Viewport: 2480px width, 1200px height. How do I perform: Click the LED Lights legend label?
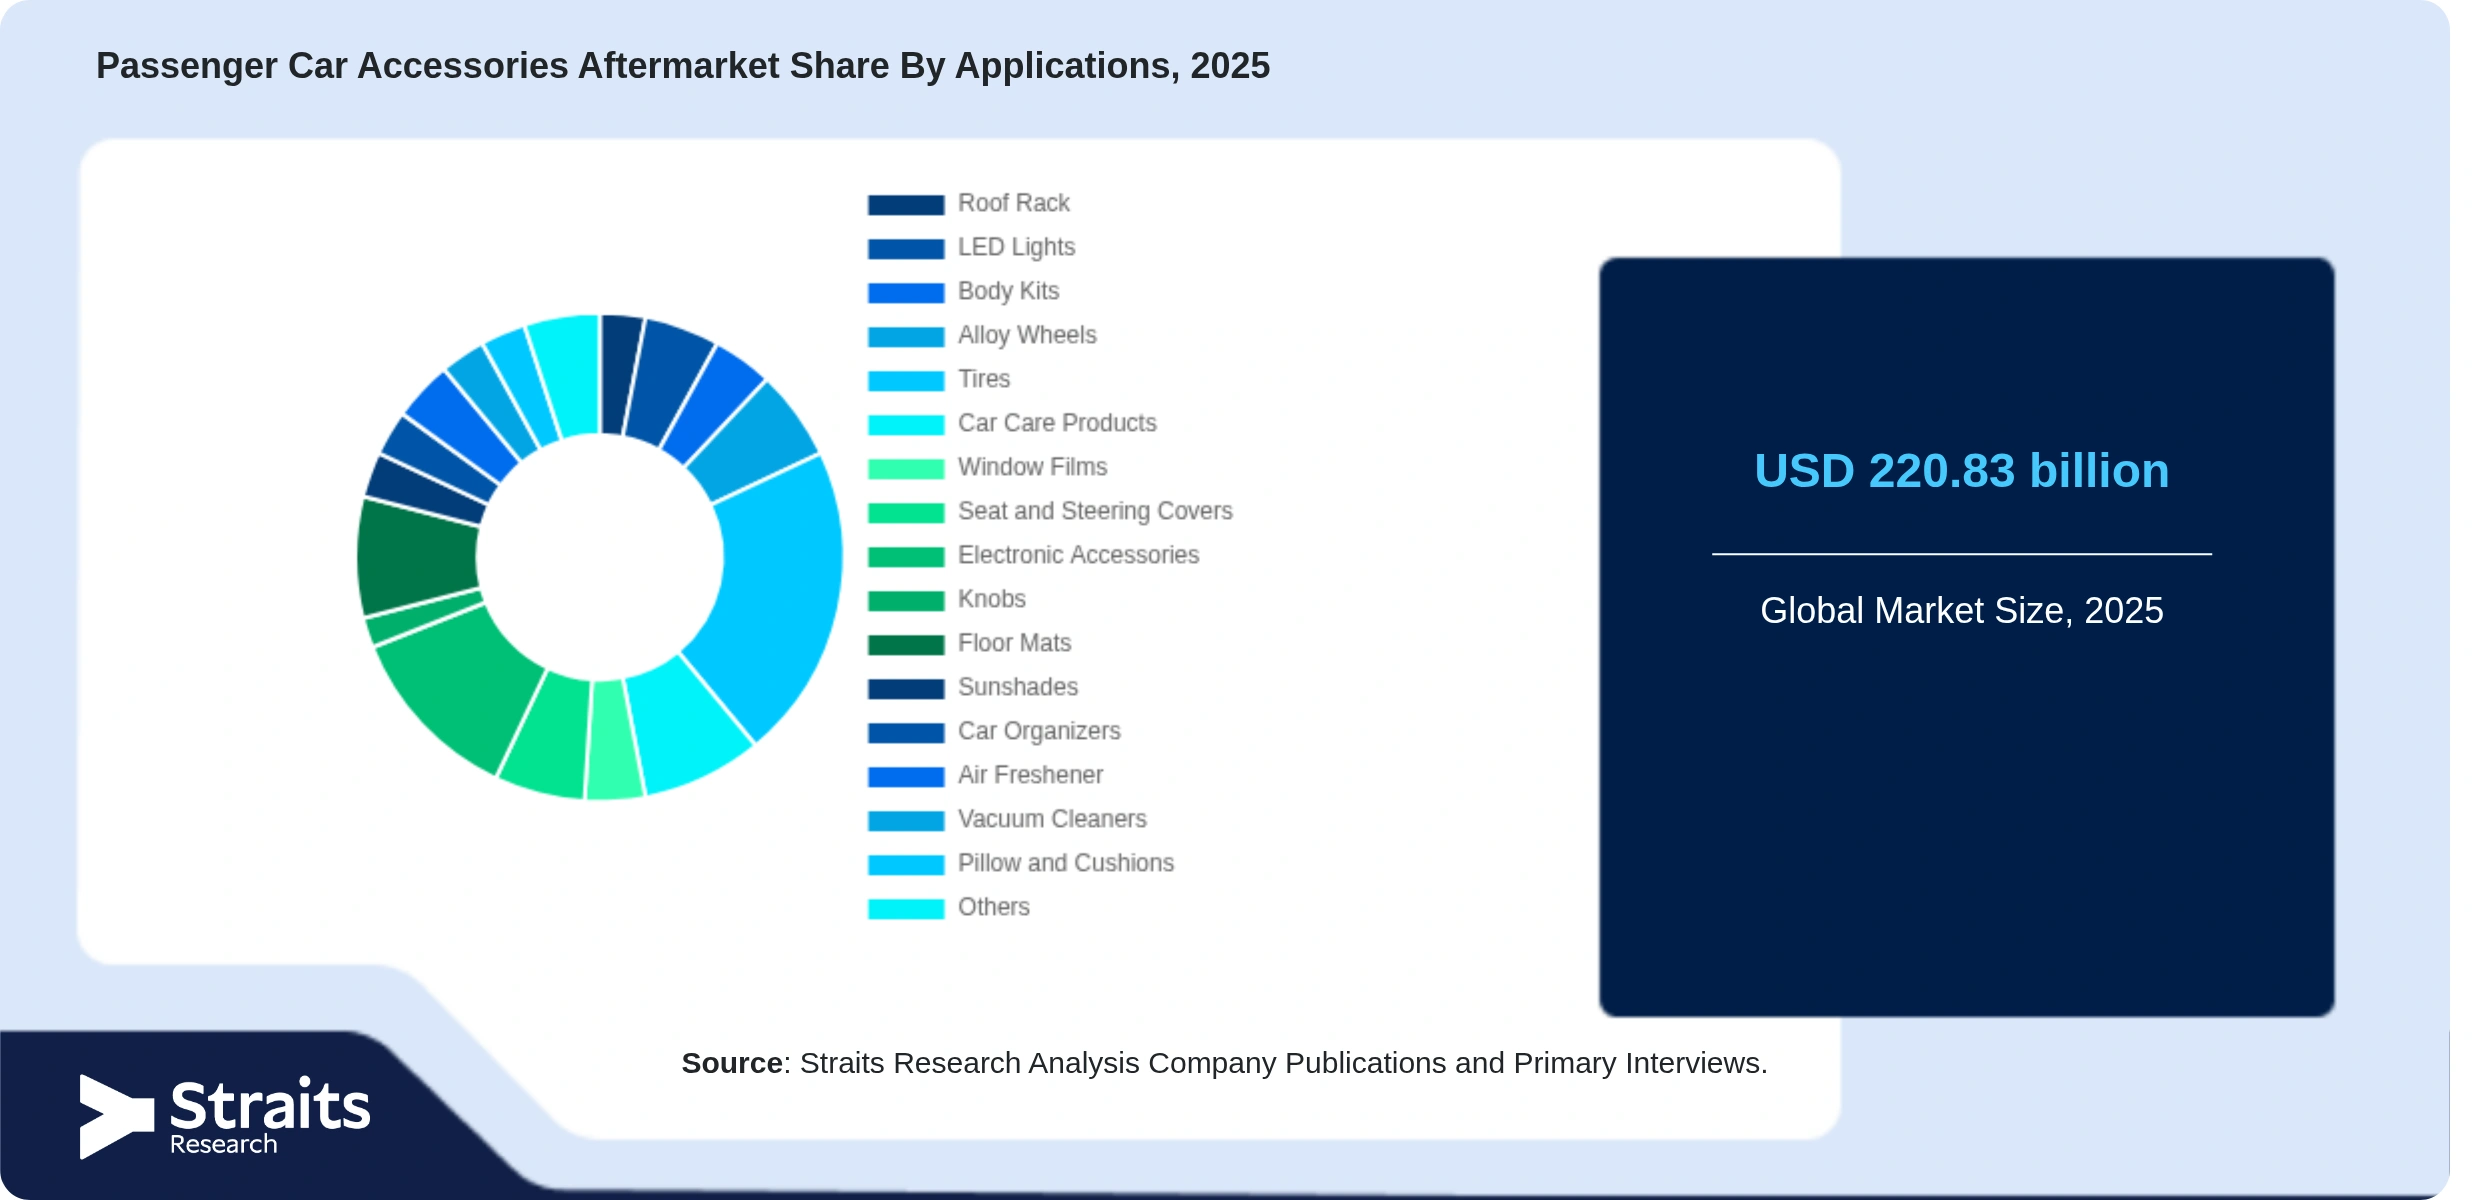pos(1017,247)
